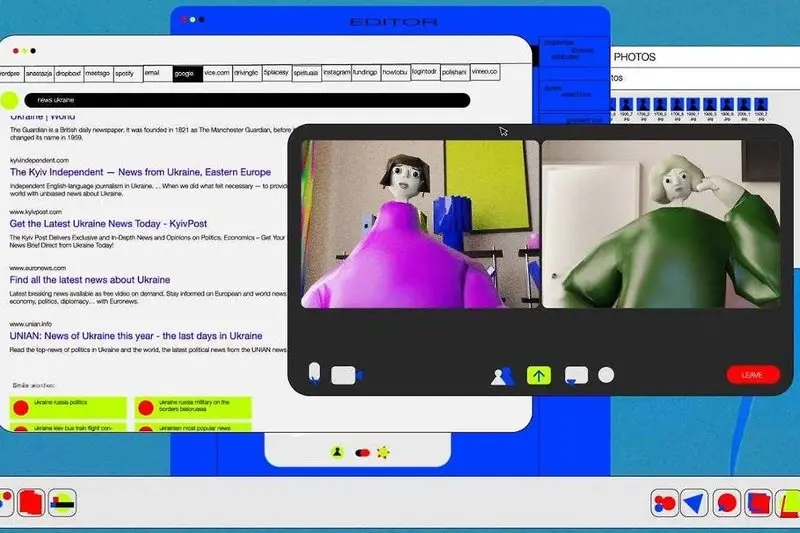This screenshot has width=800, height=533.
Task: Toggle the red and black pill switch
Action: 362,453
